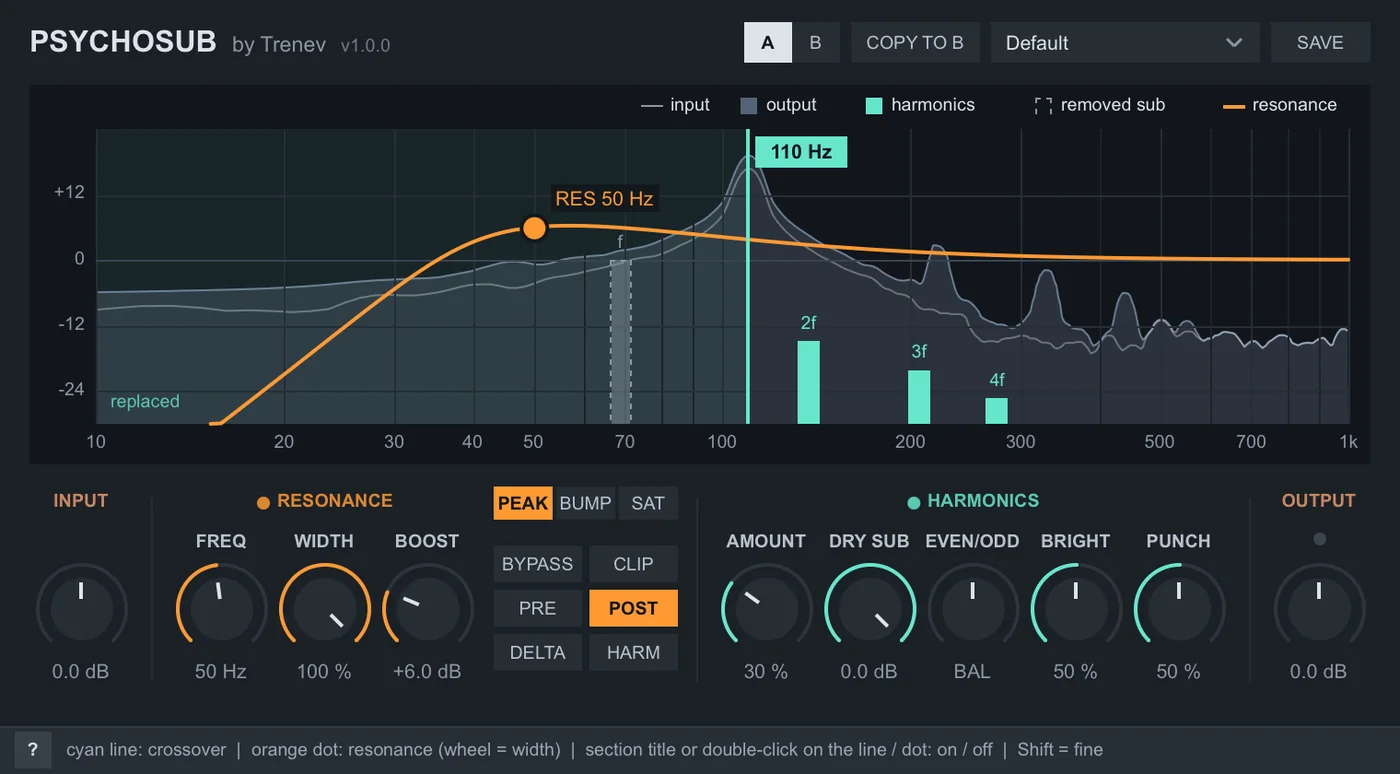The image size is (1400, 774).
Task: Click the EVEN/ODD knob
Action: coord(972,608)
